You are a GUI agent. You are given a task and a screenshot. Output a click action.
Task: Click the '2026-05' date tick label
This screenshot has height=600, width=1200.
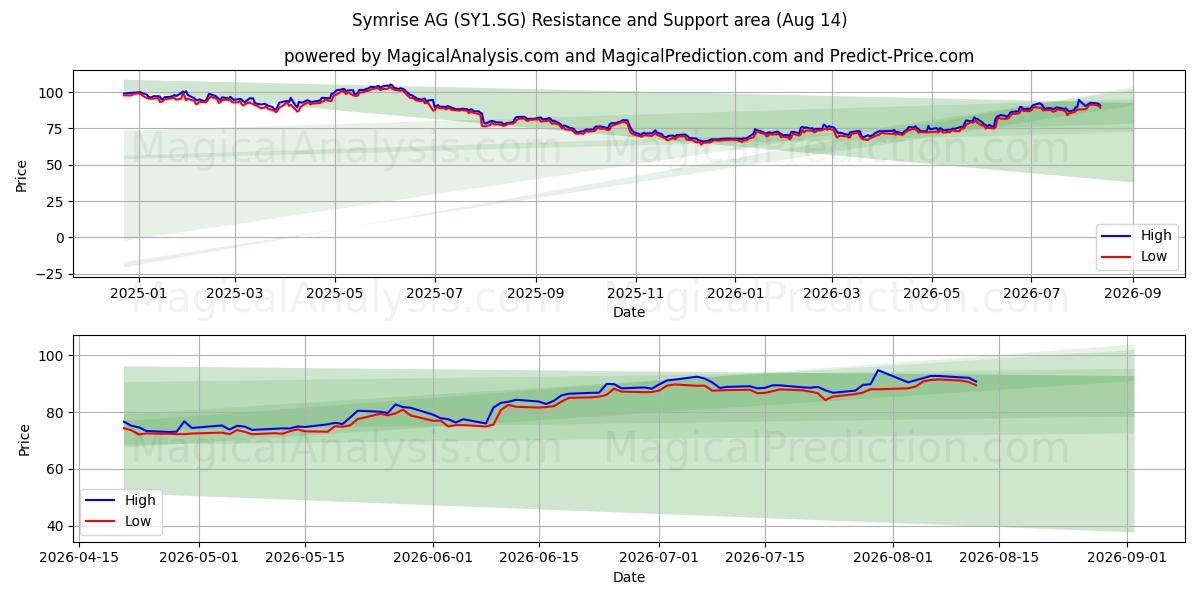[932, 294]
